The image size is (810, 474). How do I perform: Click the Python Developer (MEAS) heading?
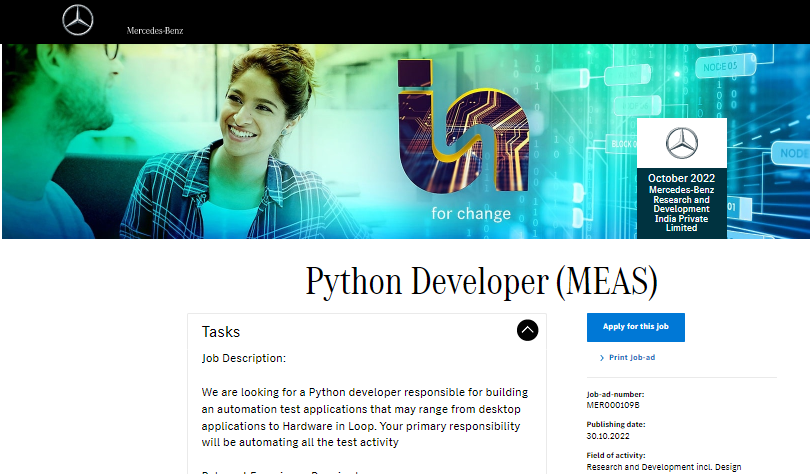[x=481, y=282]
